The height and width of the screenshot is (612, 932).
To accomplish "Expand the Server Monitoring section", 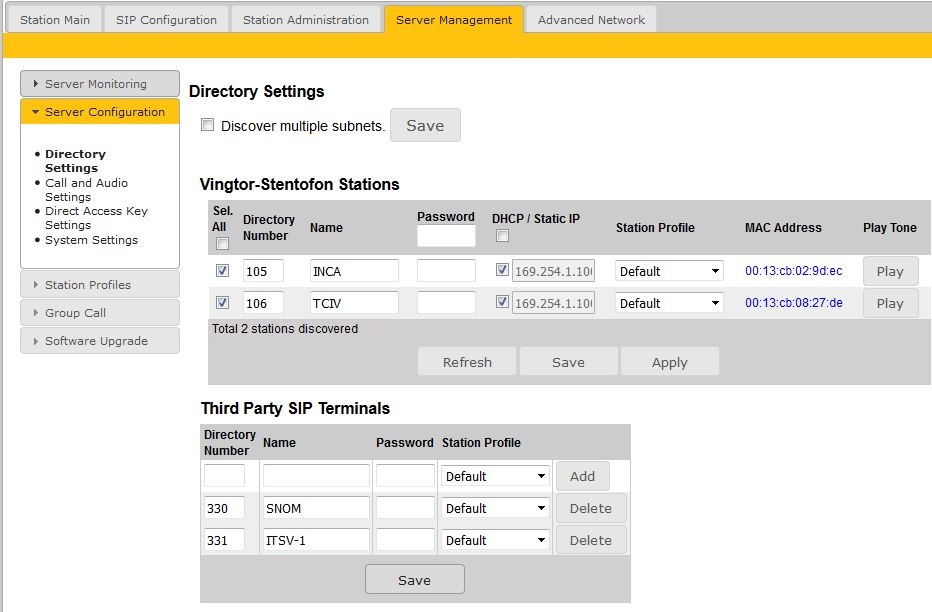I will pos(99,84).
